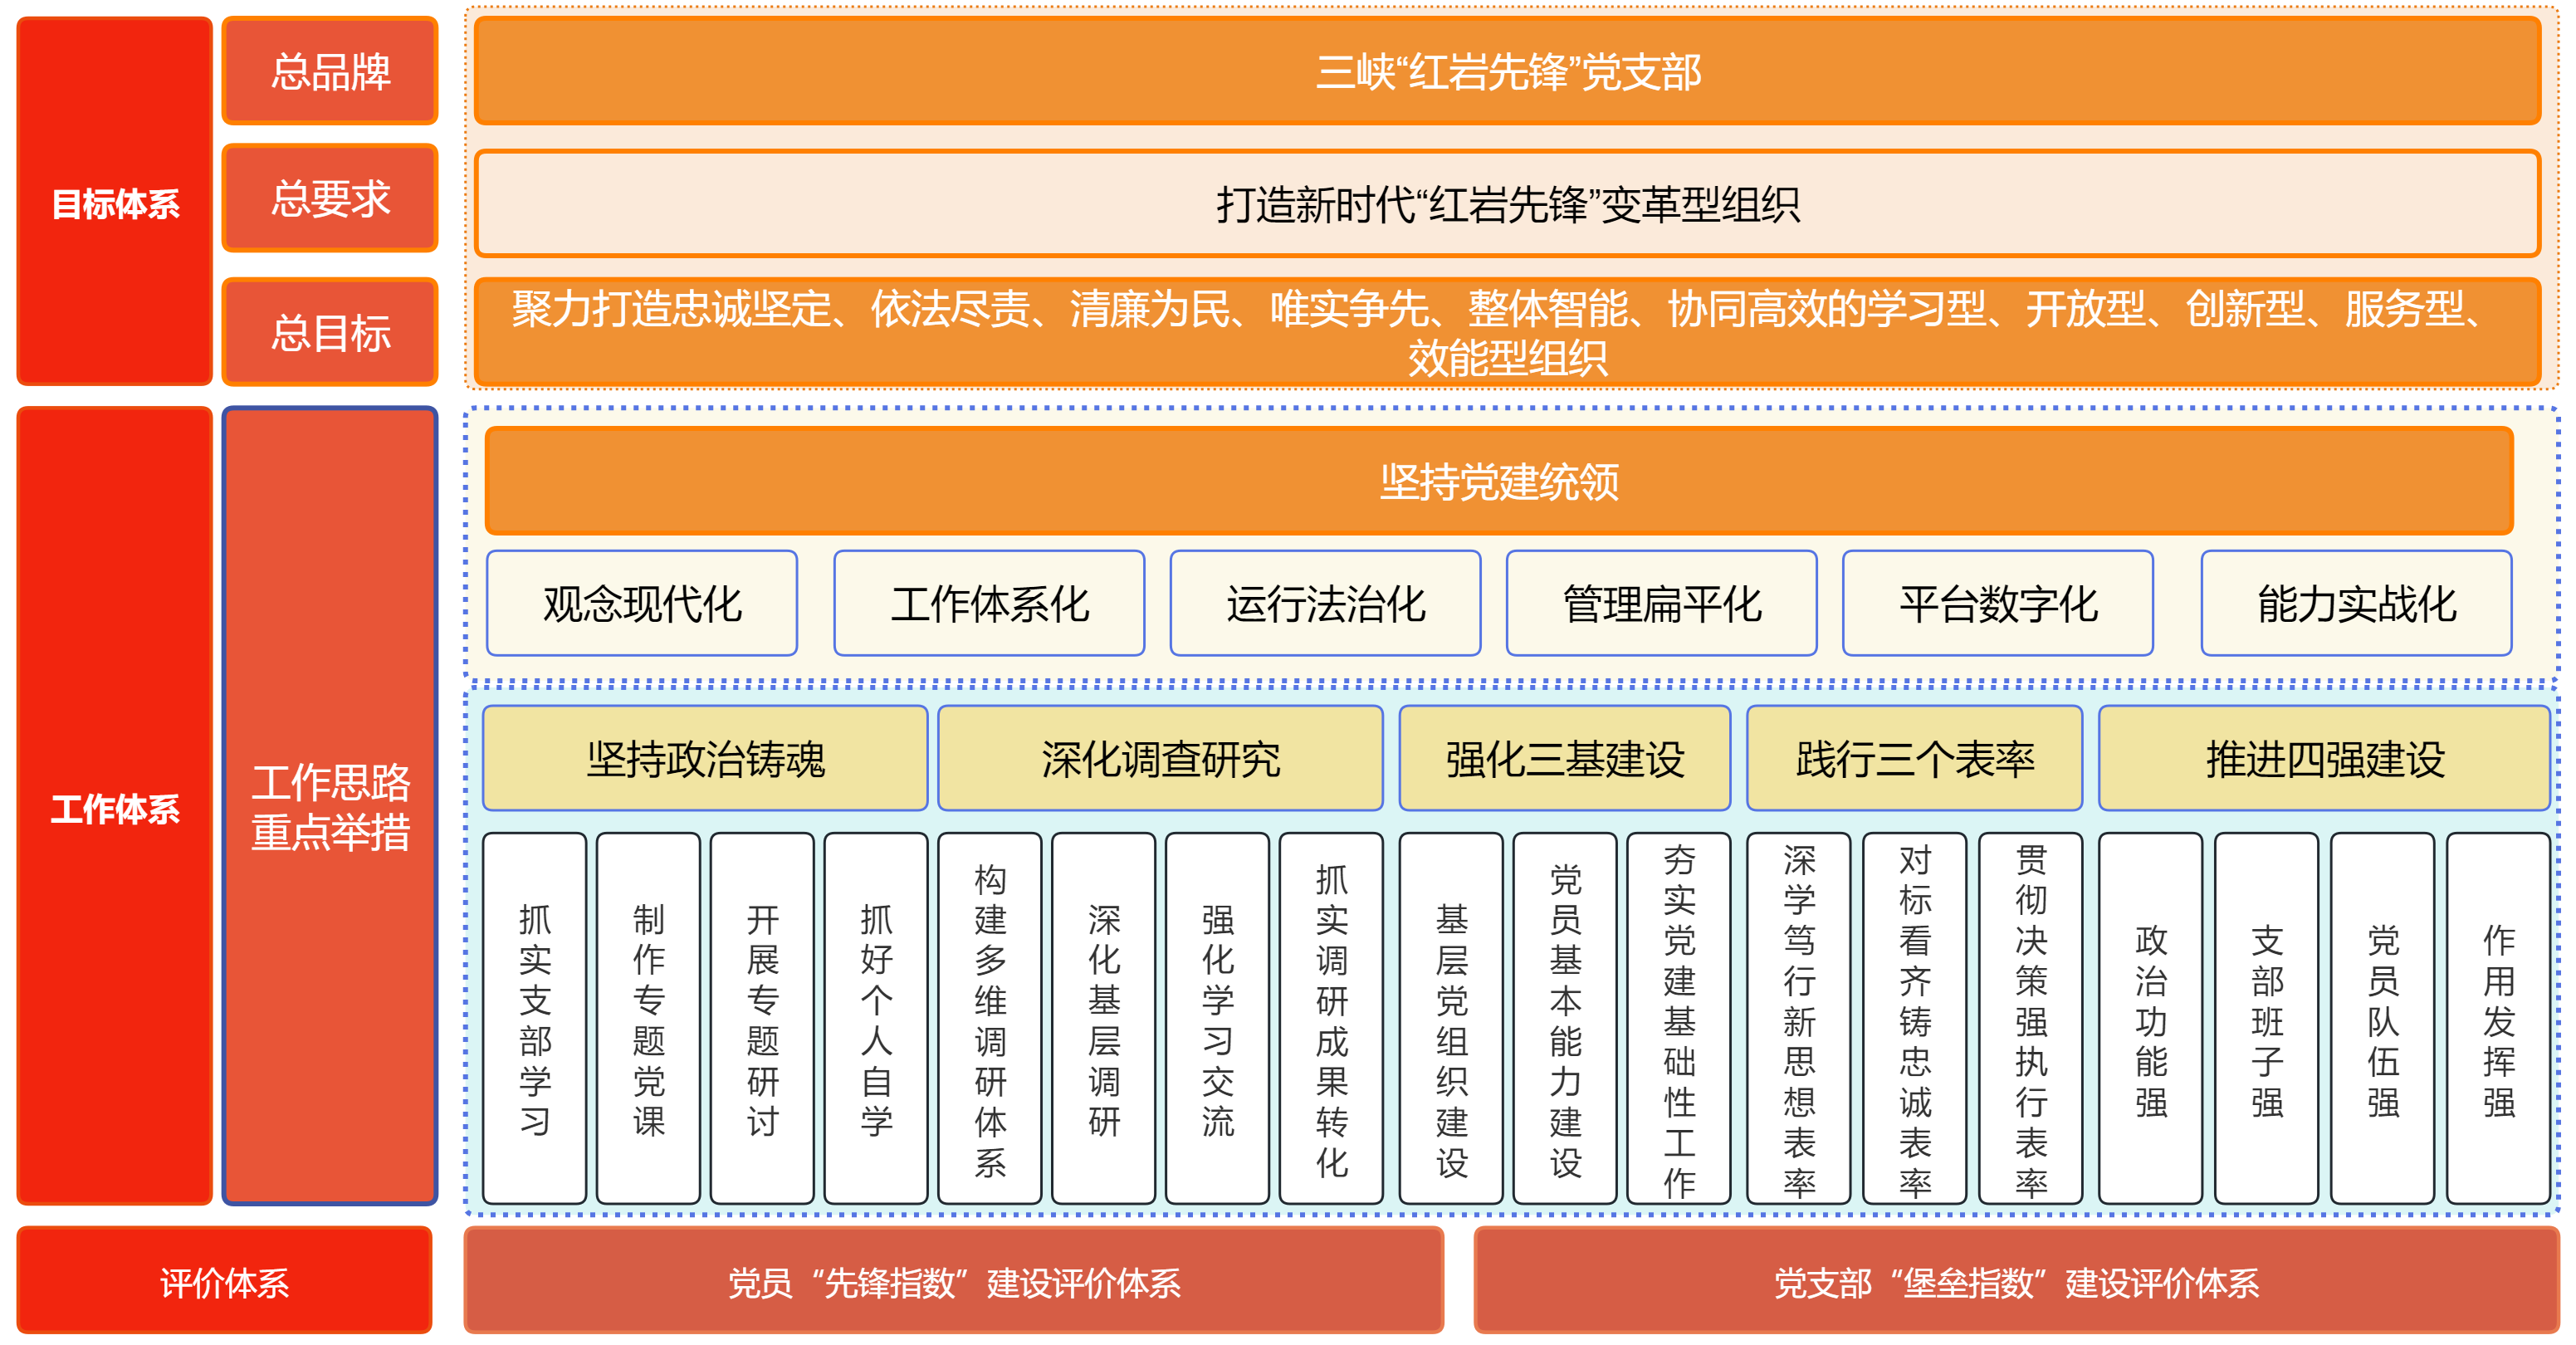Select 打造新时代“红岩先锋”变革型组织 box
This screenshot has height=1345, width=2576.
[x=1507, y=204]
